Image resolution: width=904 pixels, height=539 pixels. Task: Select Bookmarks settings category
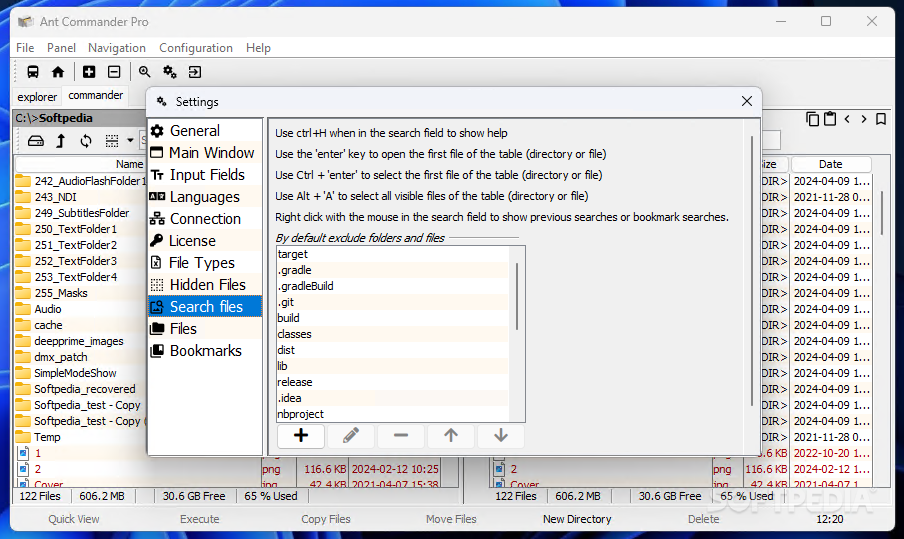click(x=205, y=350)
